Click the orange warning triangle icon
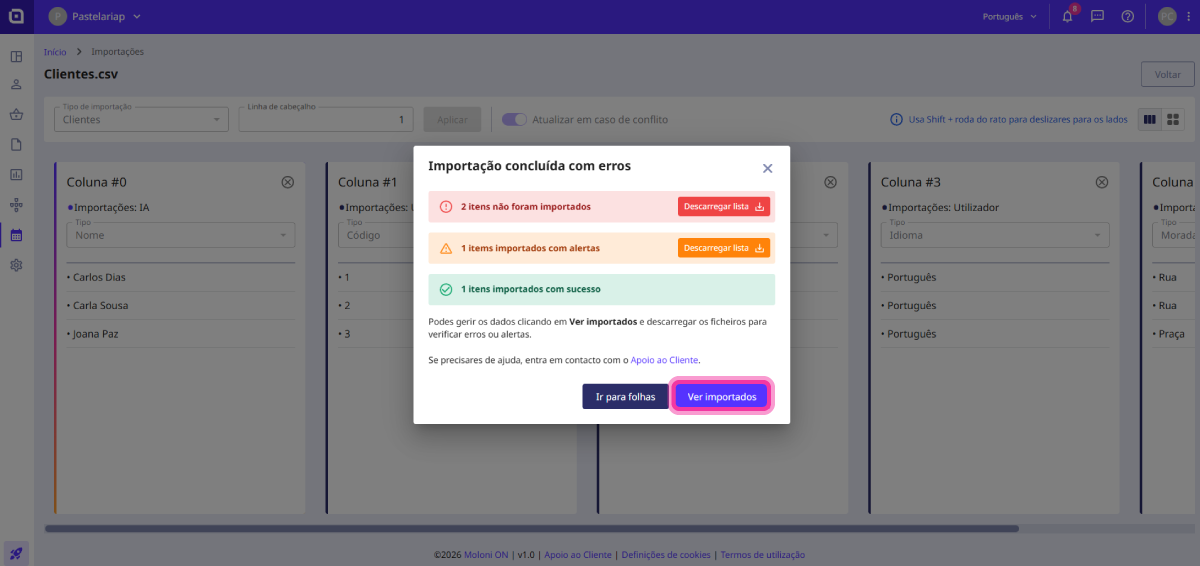The image size is (1200, 566). pos(446,248)
